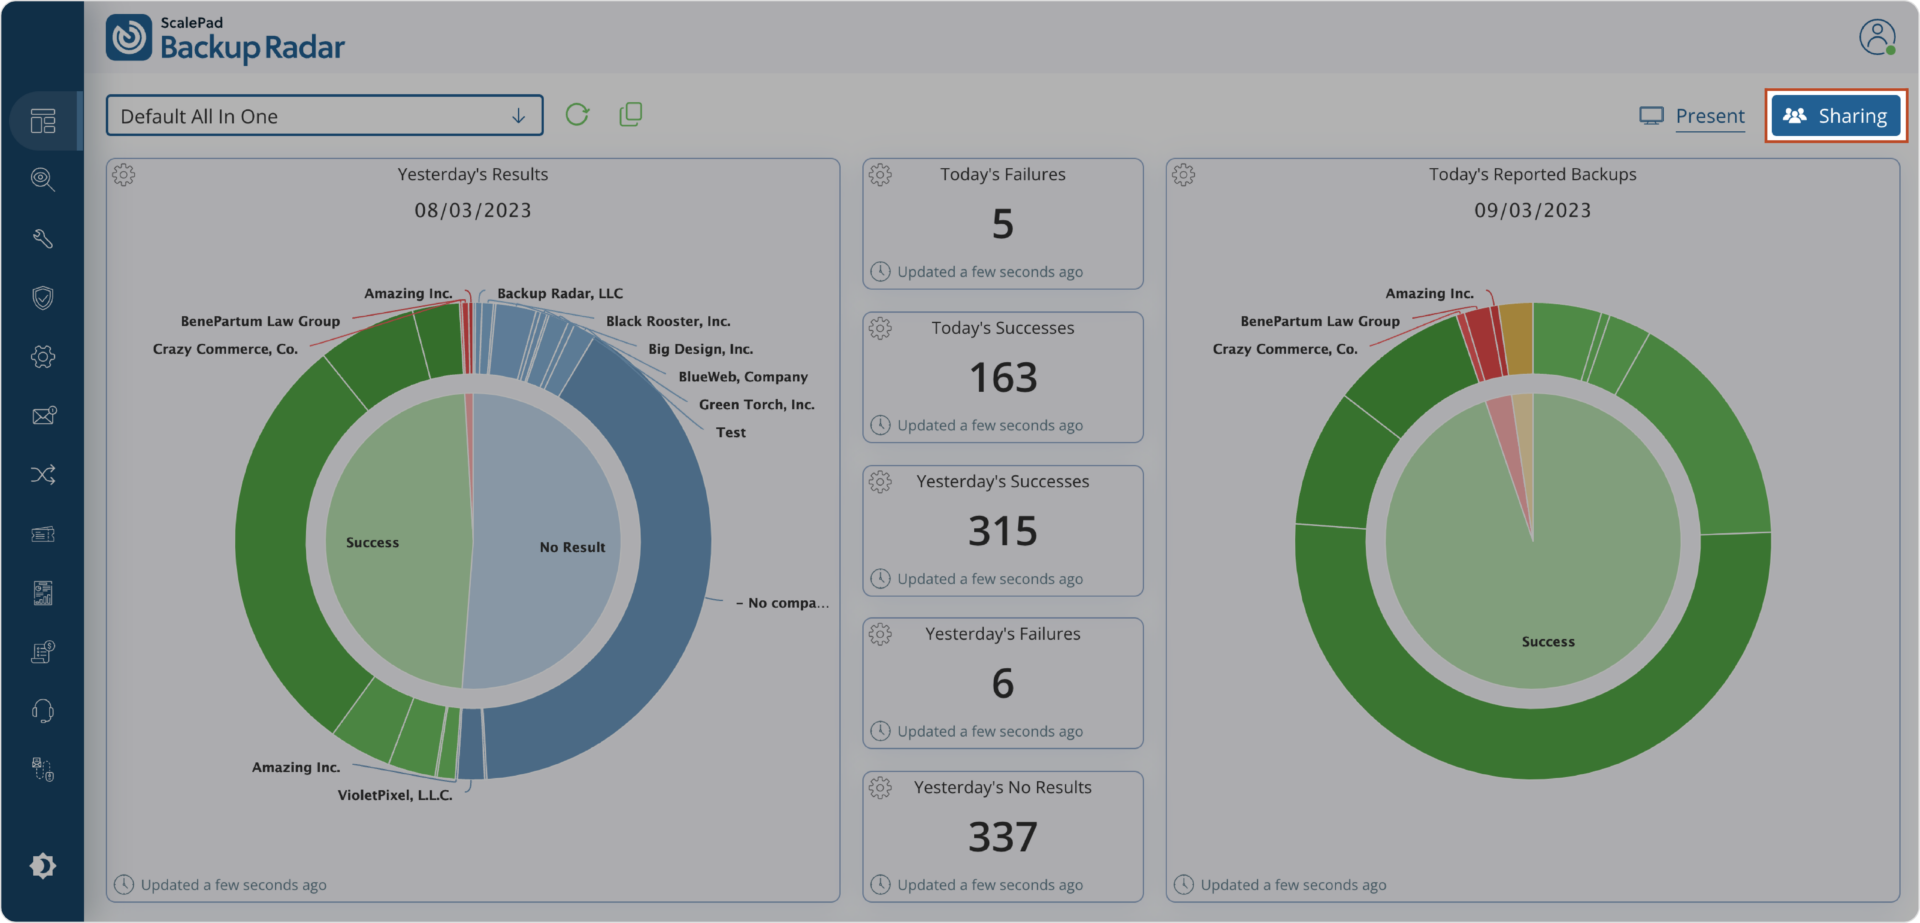This screenshot has width=1920, height=923.
Task: Click the Black Rooster, Inc. chart label
Action: tap(668, 321)
